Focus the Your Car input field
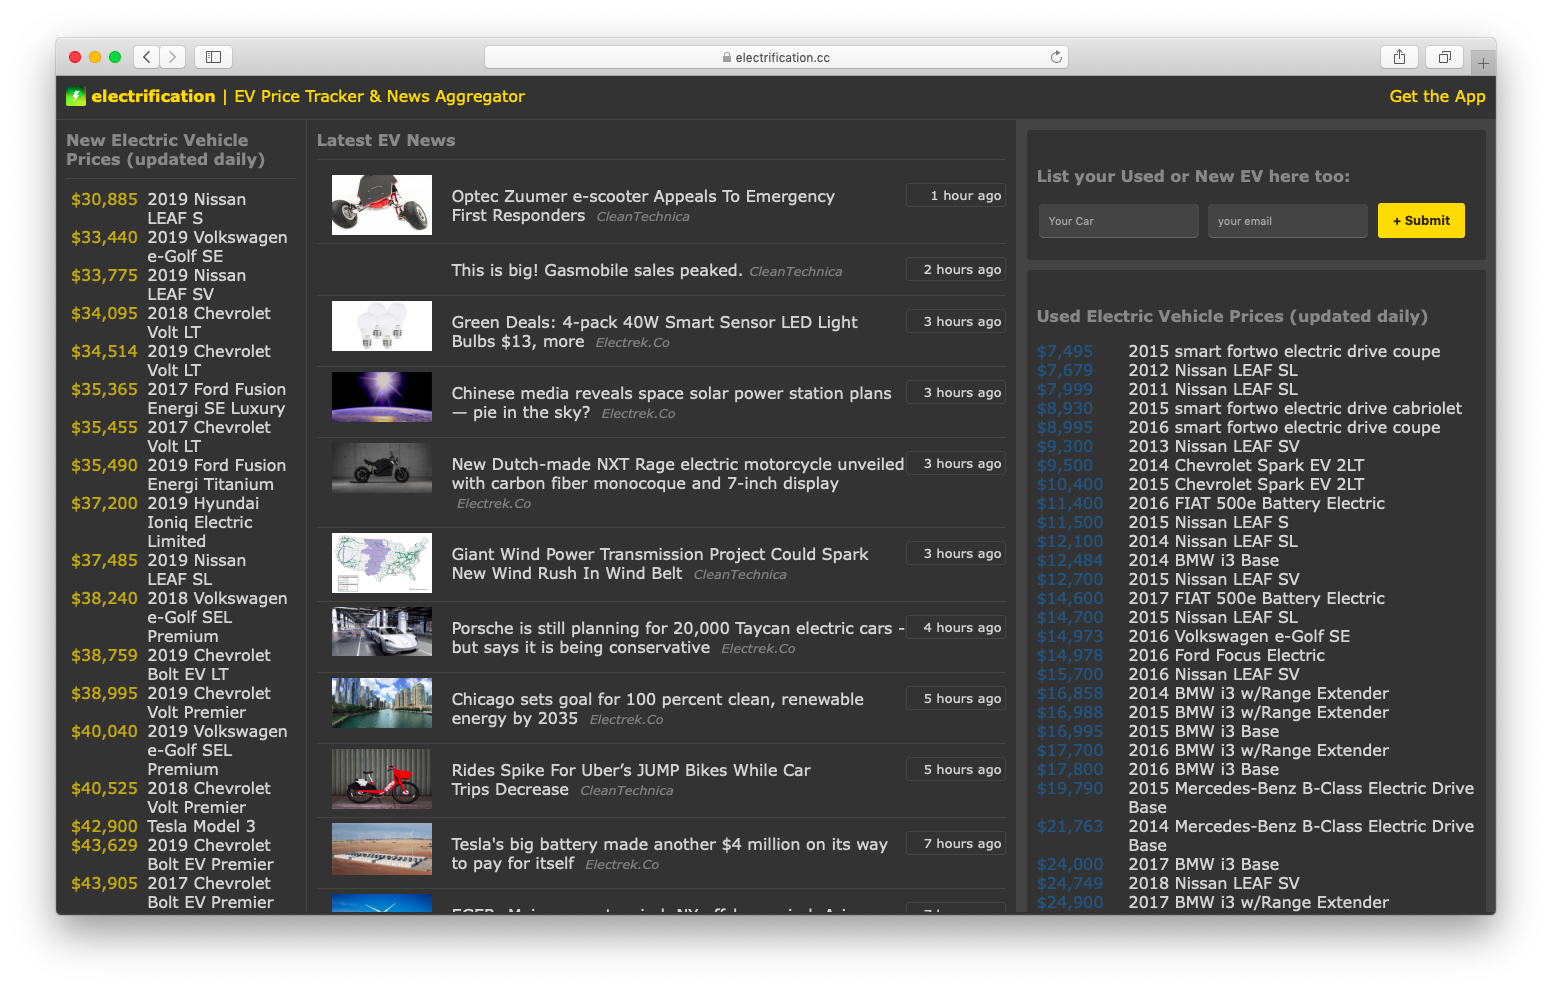Viewport: 1552px width, 989px height. point(1117,221)
